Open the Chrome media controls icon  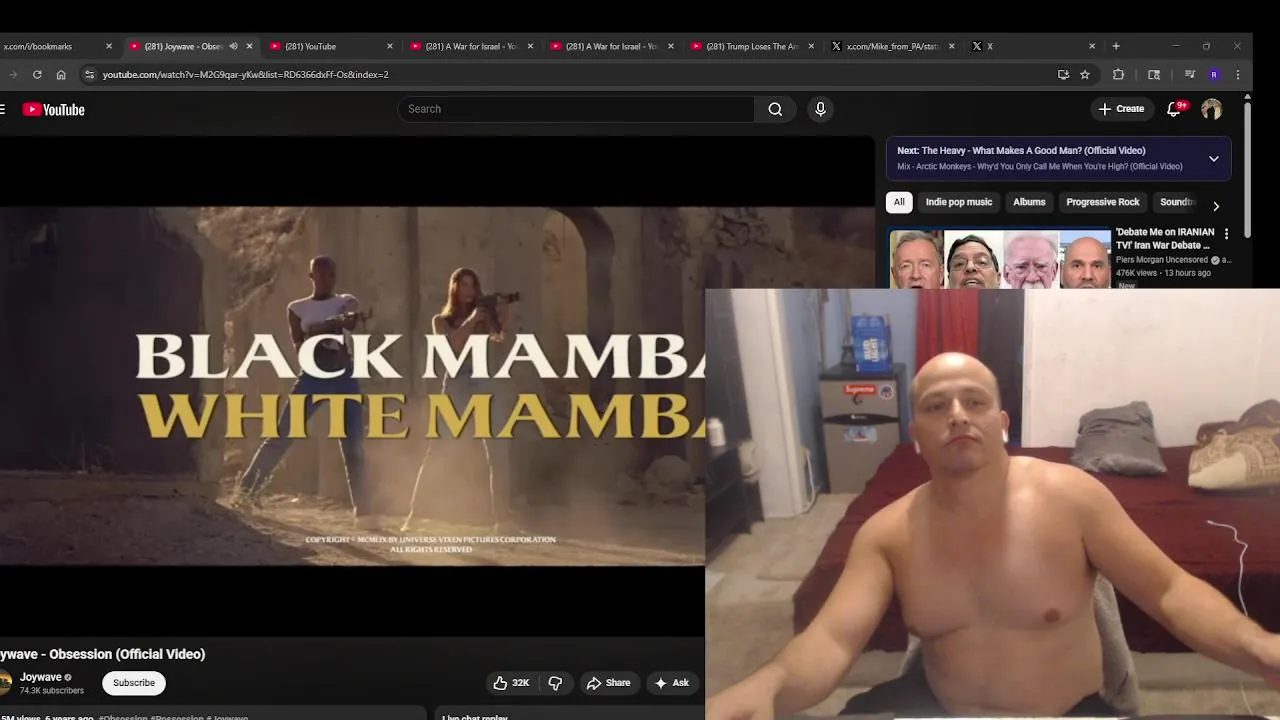point(1189,74)
